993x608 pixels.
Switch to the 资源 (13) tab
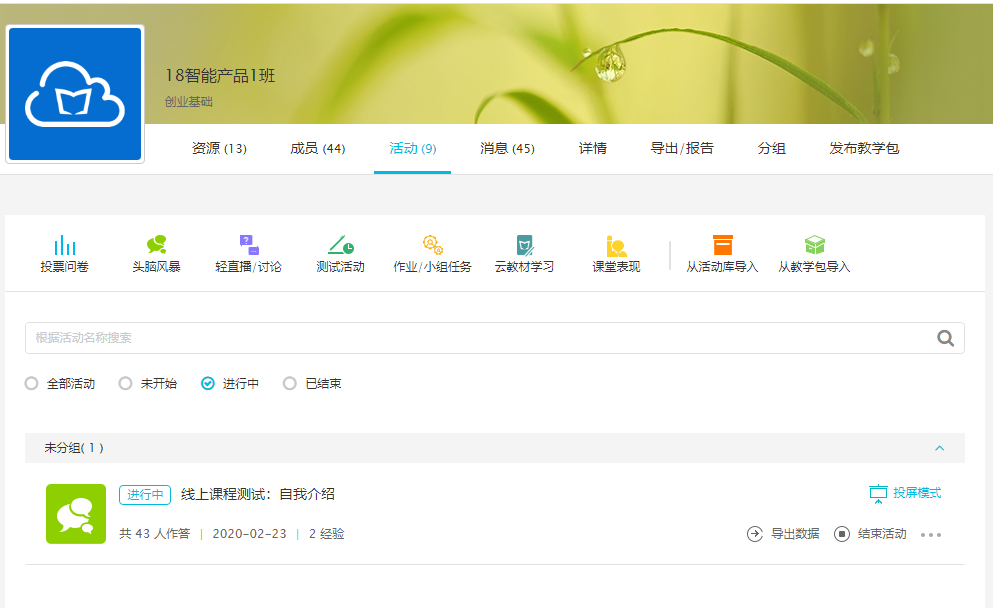(219, 149)
